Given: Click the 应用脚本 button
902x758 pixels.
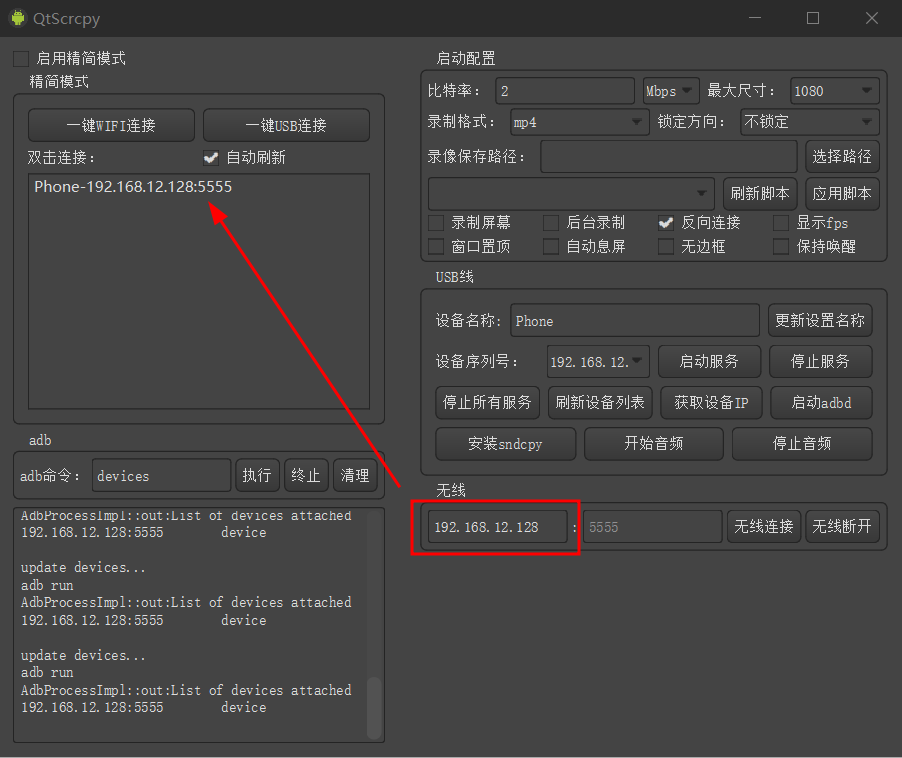Looking at the screenshot, I should pos(842,193).
